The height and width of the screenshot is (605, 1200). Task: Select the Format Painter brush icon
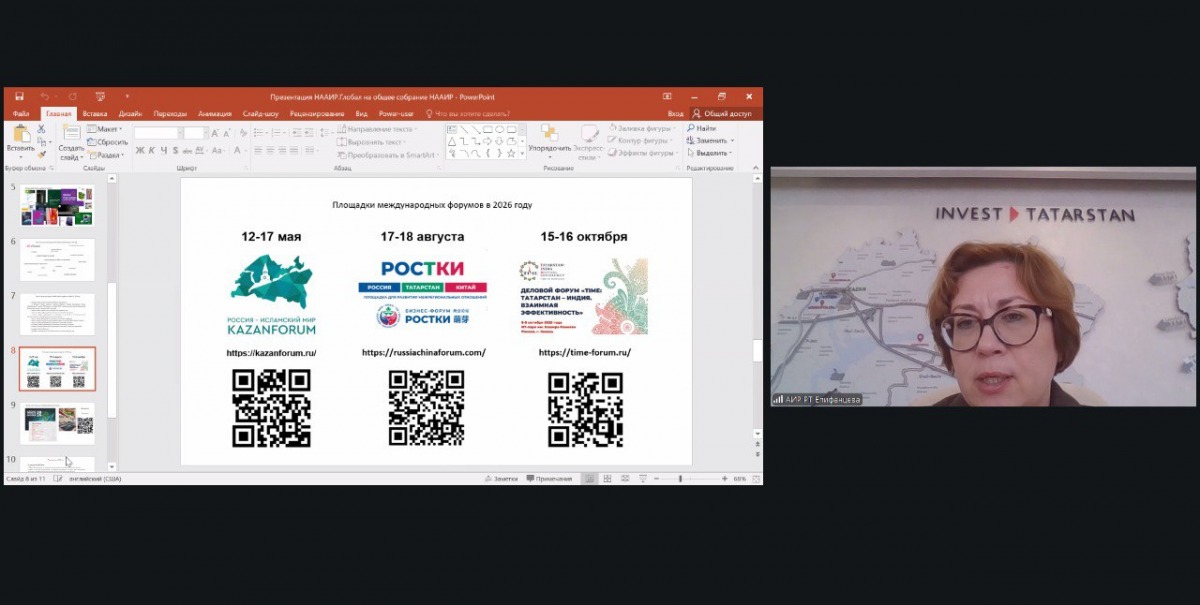[x=41, y=154]
